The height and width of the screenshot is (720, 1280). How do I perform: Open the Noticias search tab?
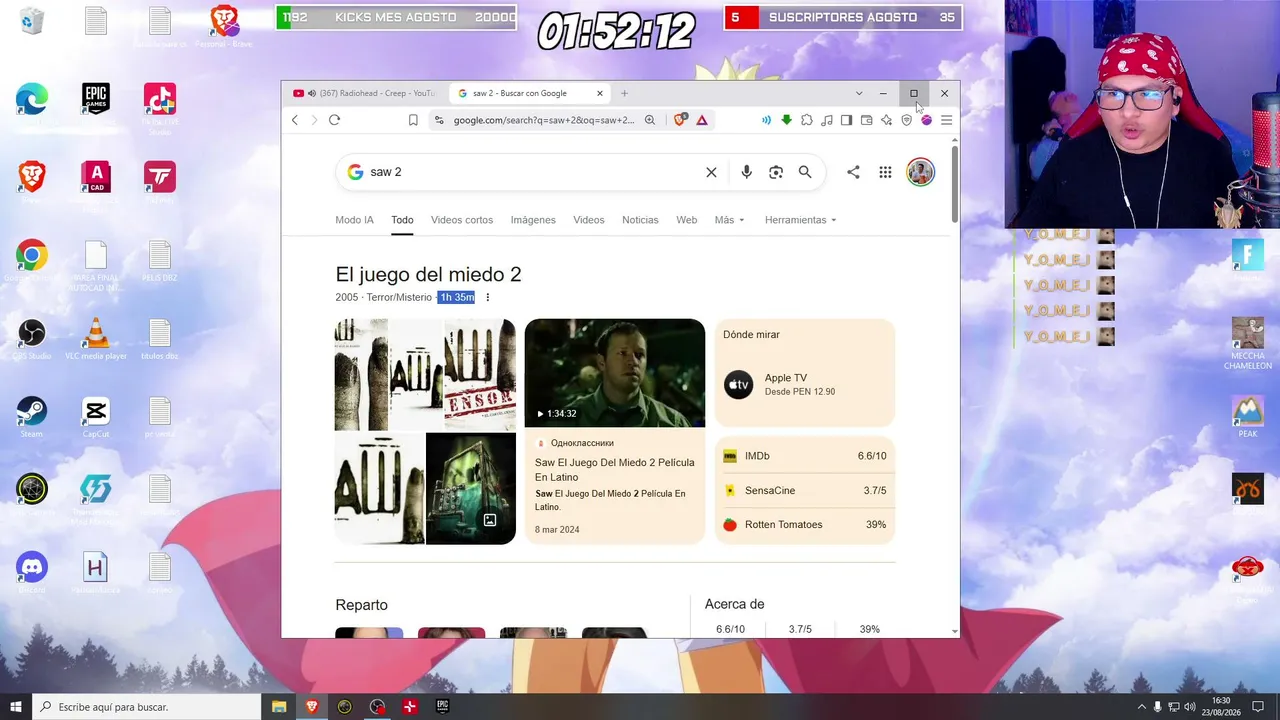pos(640,220)
